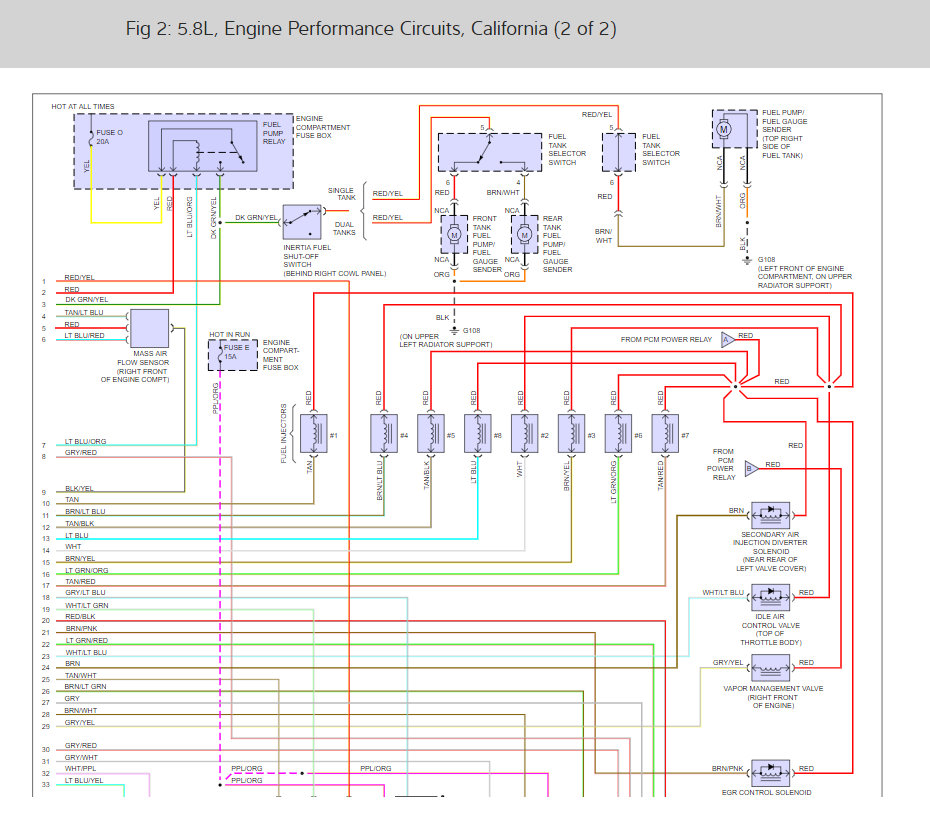Click the WHT/PPL wire label

pos(80,769)
